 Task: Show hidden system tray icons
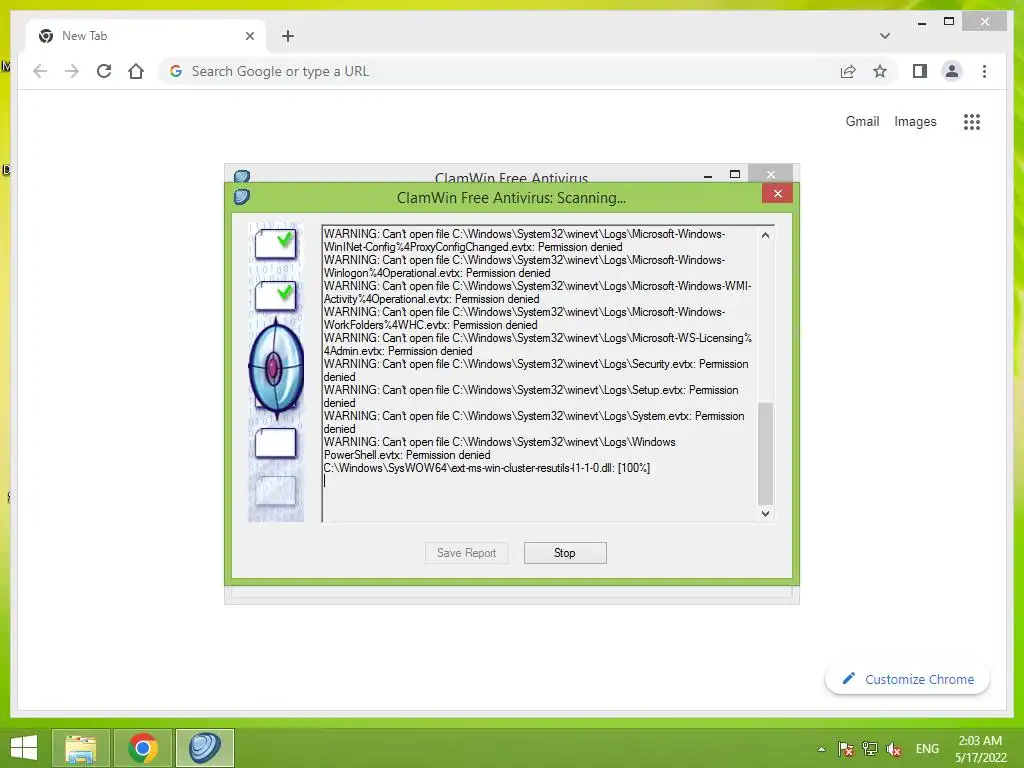coord(822,749)
